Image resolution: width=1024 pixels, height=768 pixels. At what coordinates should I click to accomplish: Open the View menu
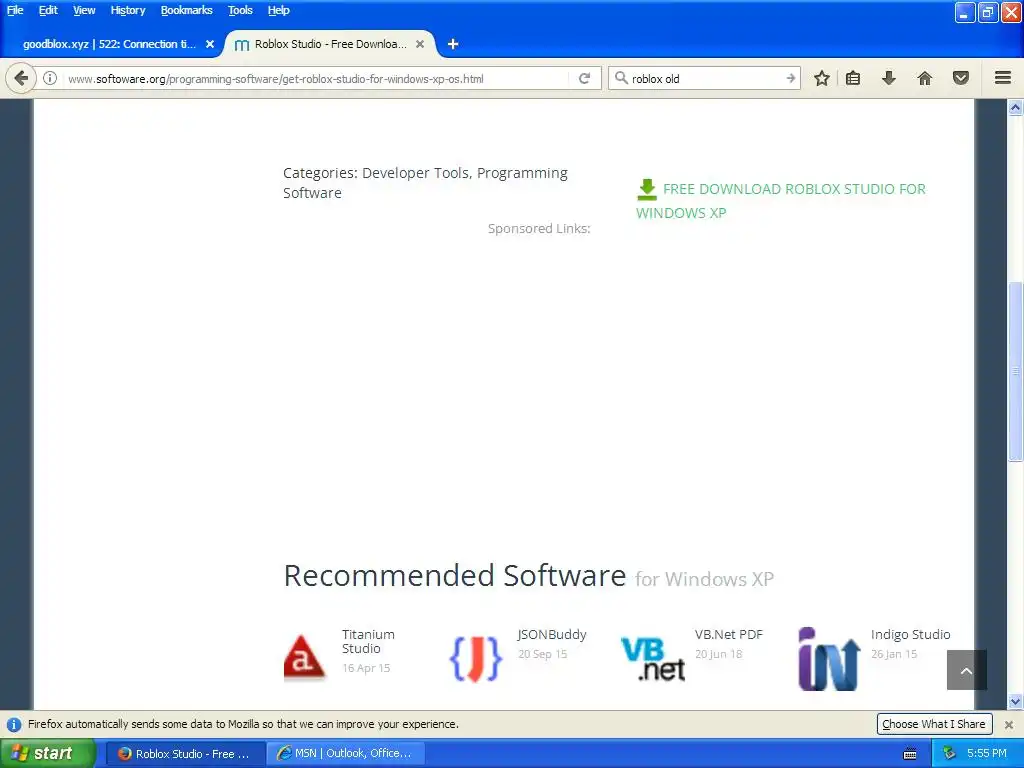[x=84, y=10]
